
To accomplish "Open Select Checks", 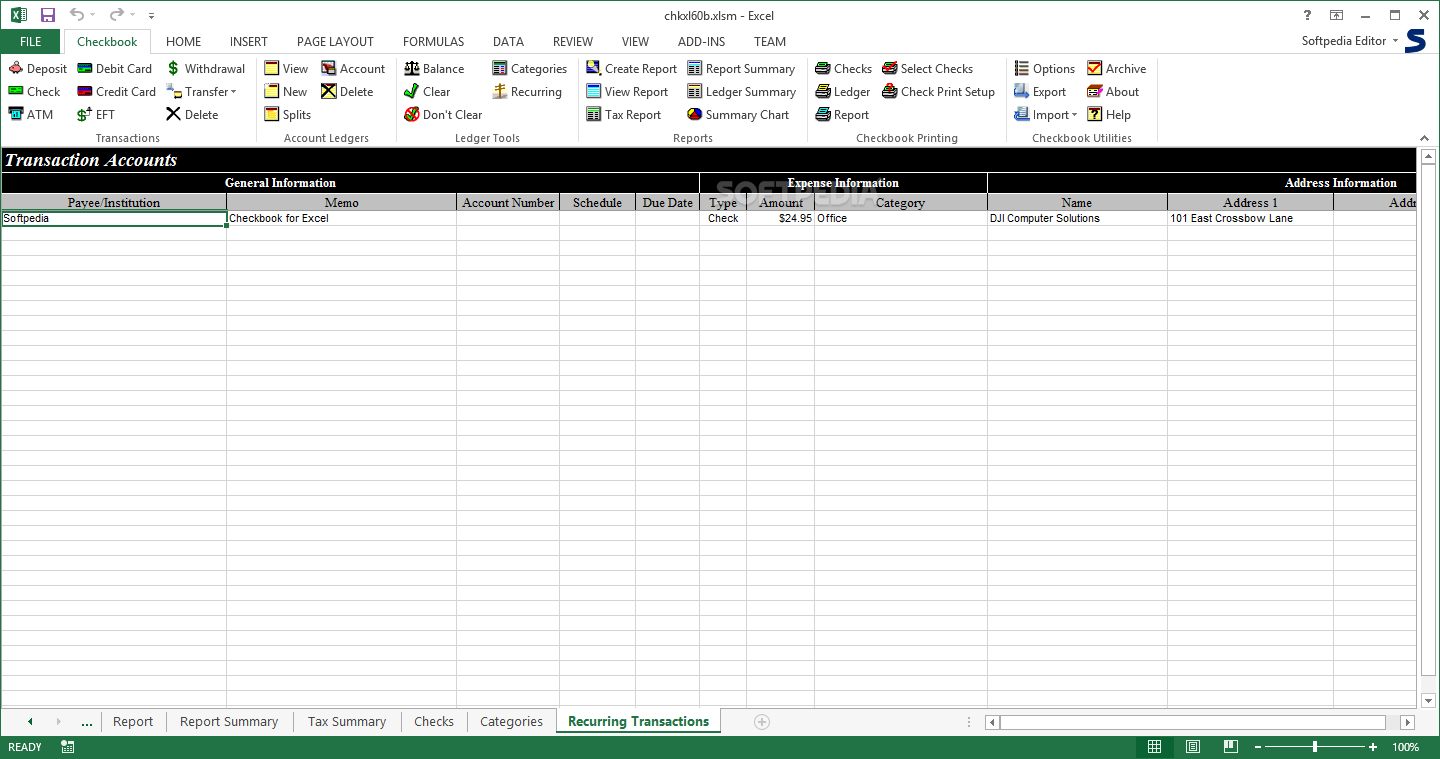I will (x=927, y=69).
